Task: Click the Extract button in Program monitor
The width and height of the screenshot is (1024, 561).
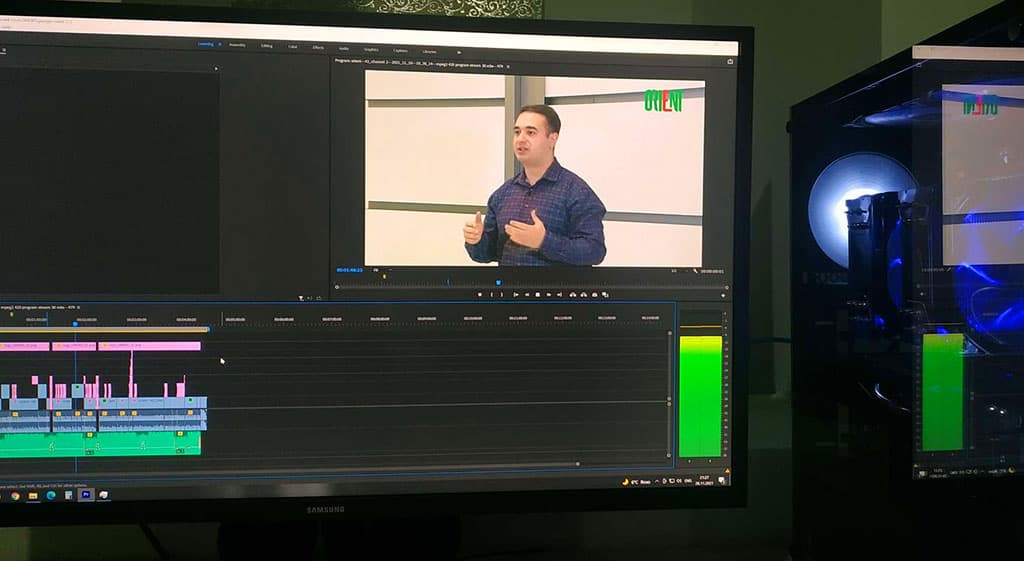Action: tap(583, 295)
